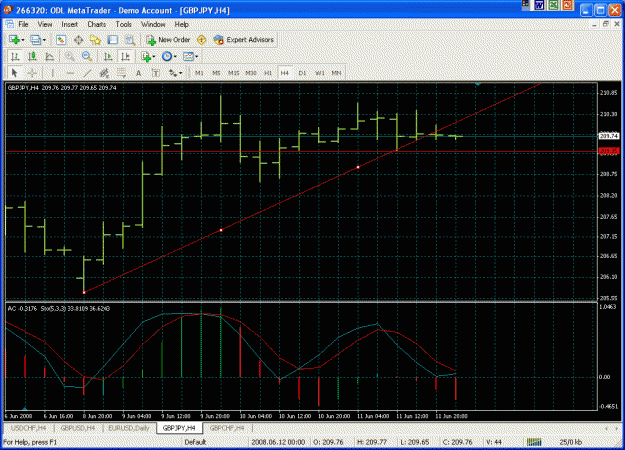
Task: Zoom out of the chart
Action: [87, 57]
